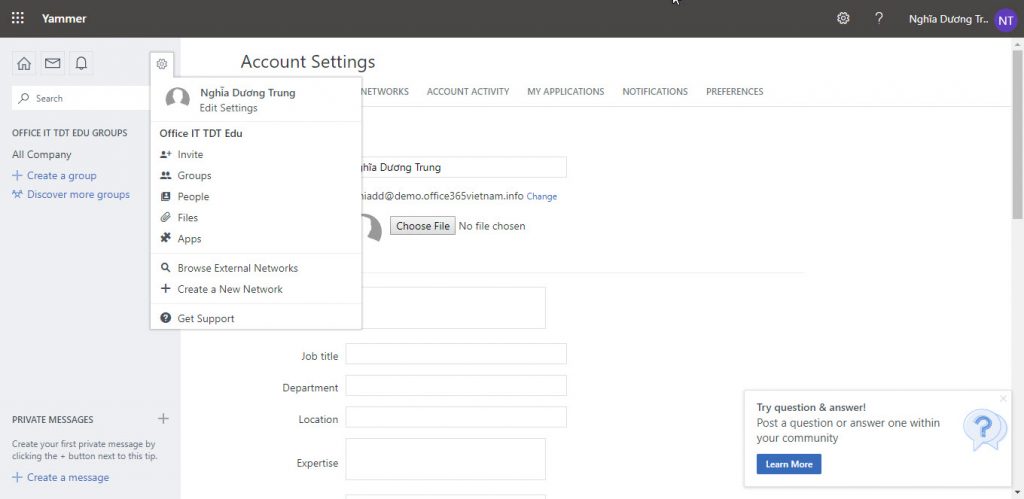Click the plus icon next to Private Messages
Viewport: 1024px width, 499px height.
163,419
